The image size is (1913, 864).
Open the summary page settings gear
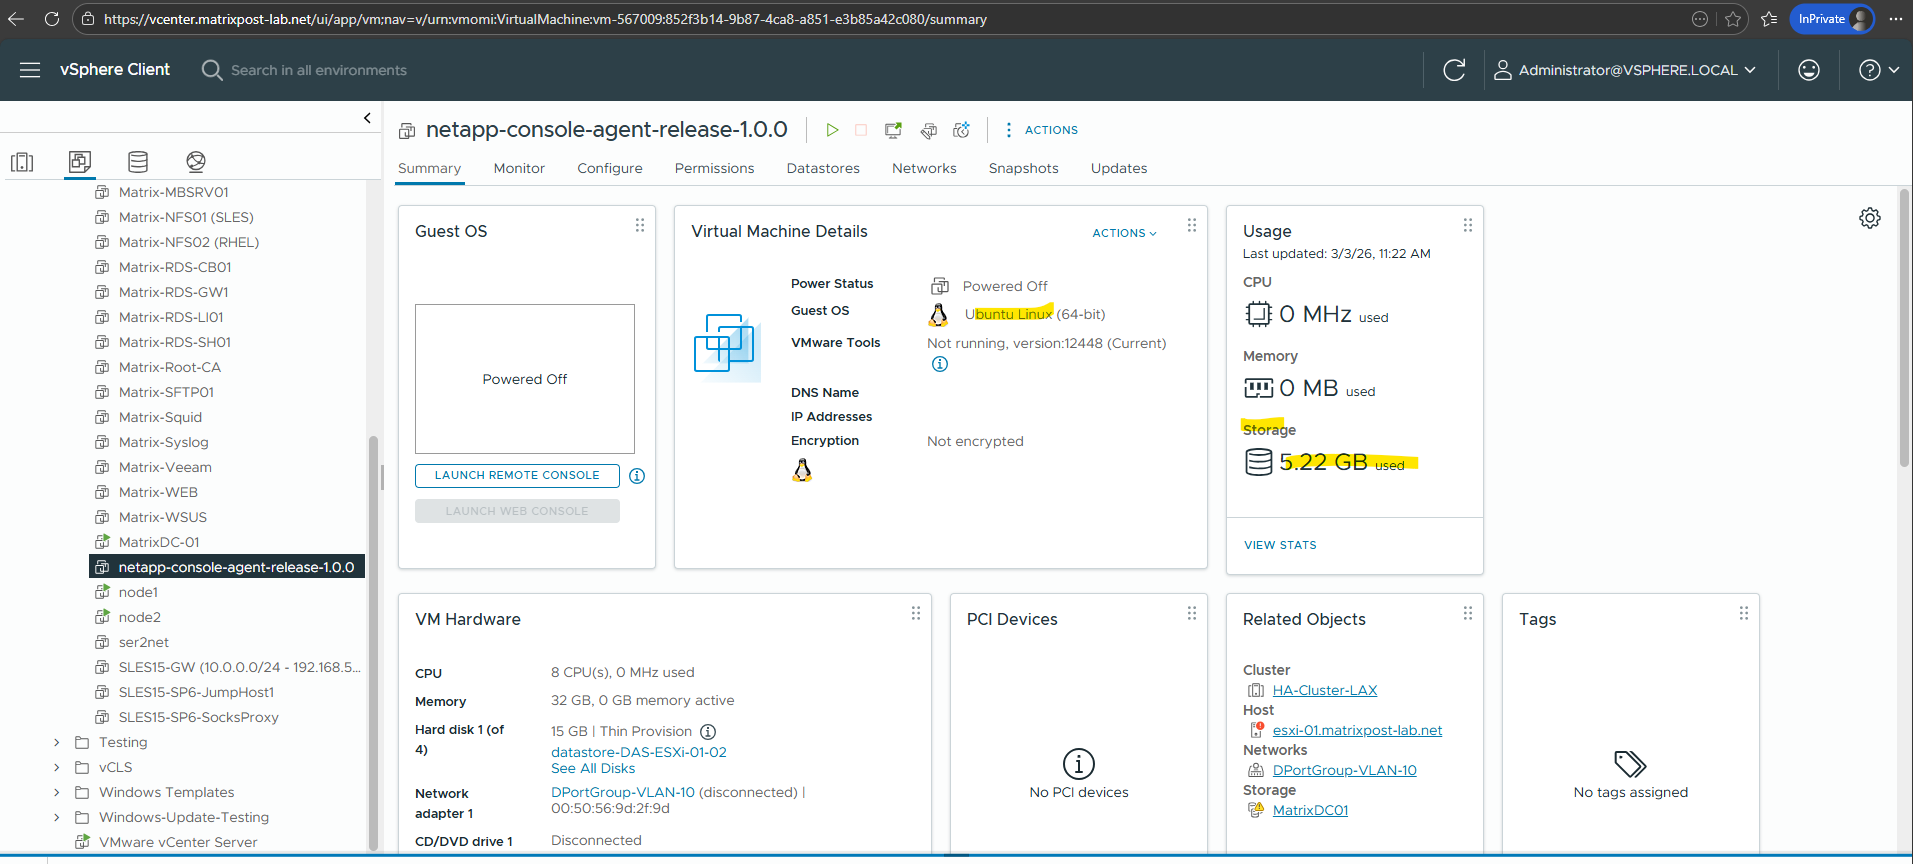[x=1869, y=218]
